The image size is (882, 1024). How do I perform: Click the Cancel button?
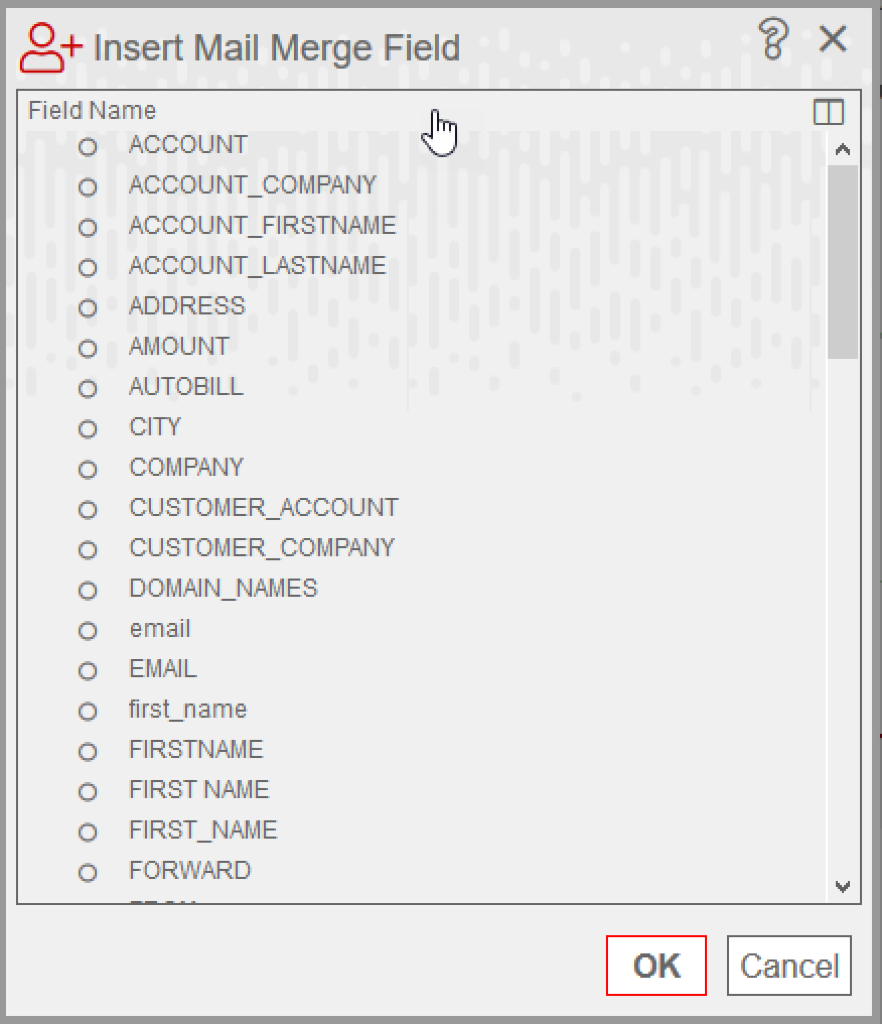(789, 965)
